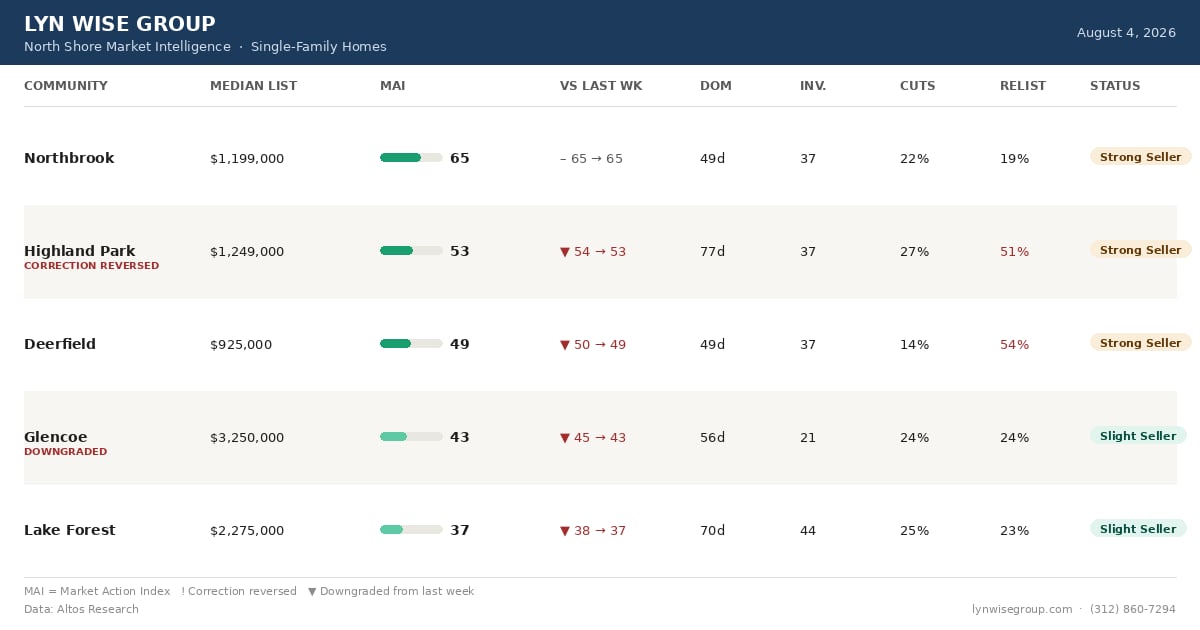This screenshot has width=1200, height=630.
Task: Click the (312) 860-7294 phone number
Action: pos(1133,609)
